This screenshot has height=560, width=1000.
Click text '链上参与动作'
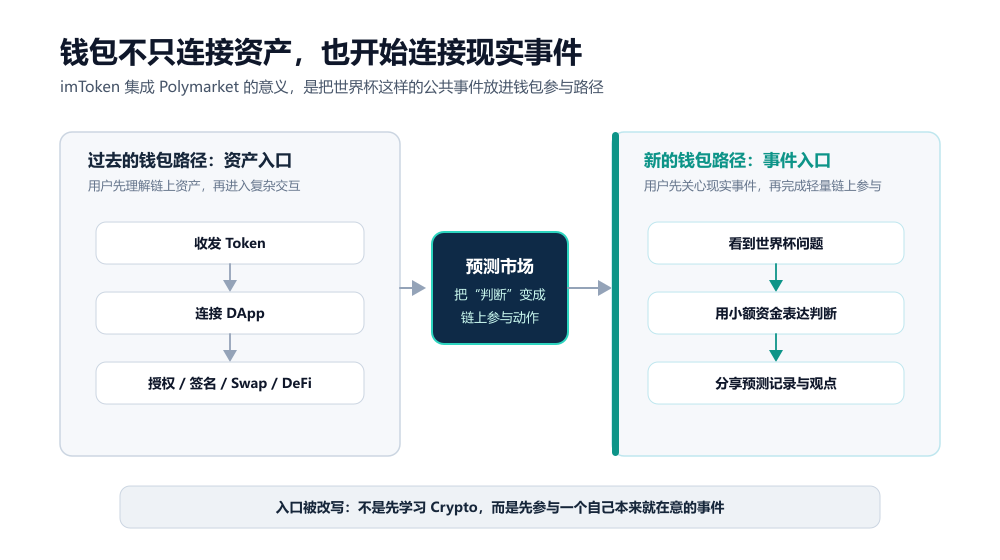499,317
